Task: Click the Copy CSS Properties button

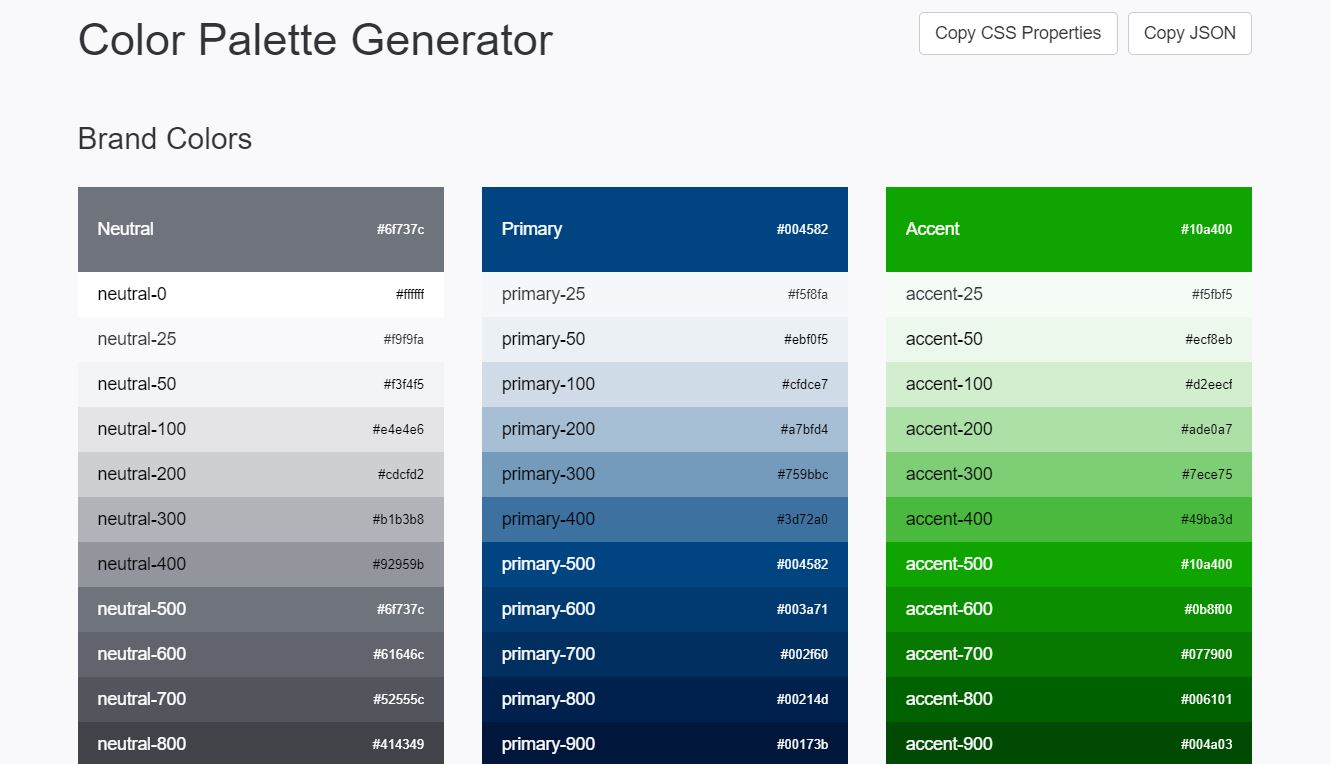Action: [x=1017, y=33]
